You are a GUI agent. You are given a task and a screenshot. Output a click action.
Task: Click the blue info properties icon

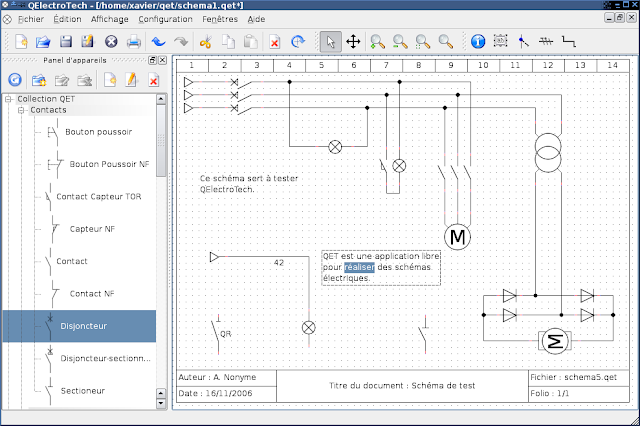477,42
